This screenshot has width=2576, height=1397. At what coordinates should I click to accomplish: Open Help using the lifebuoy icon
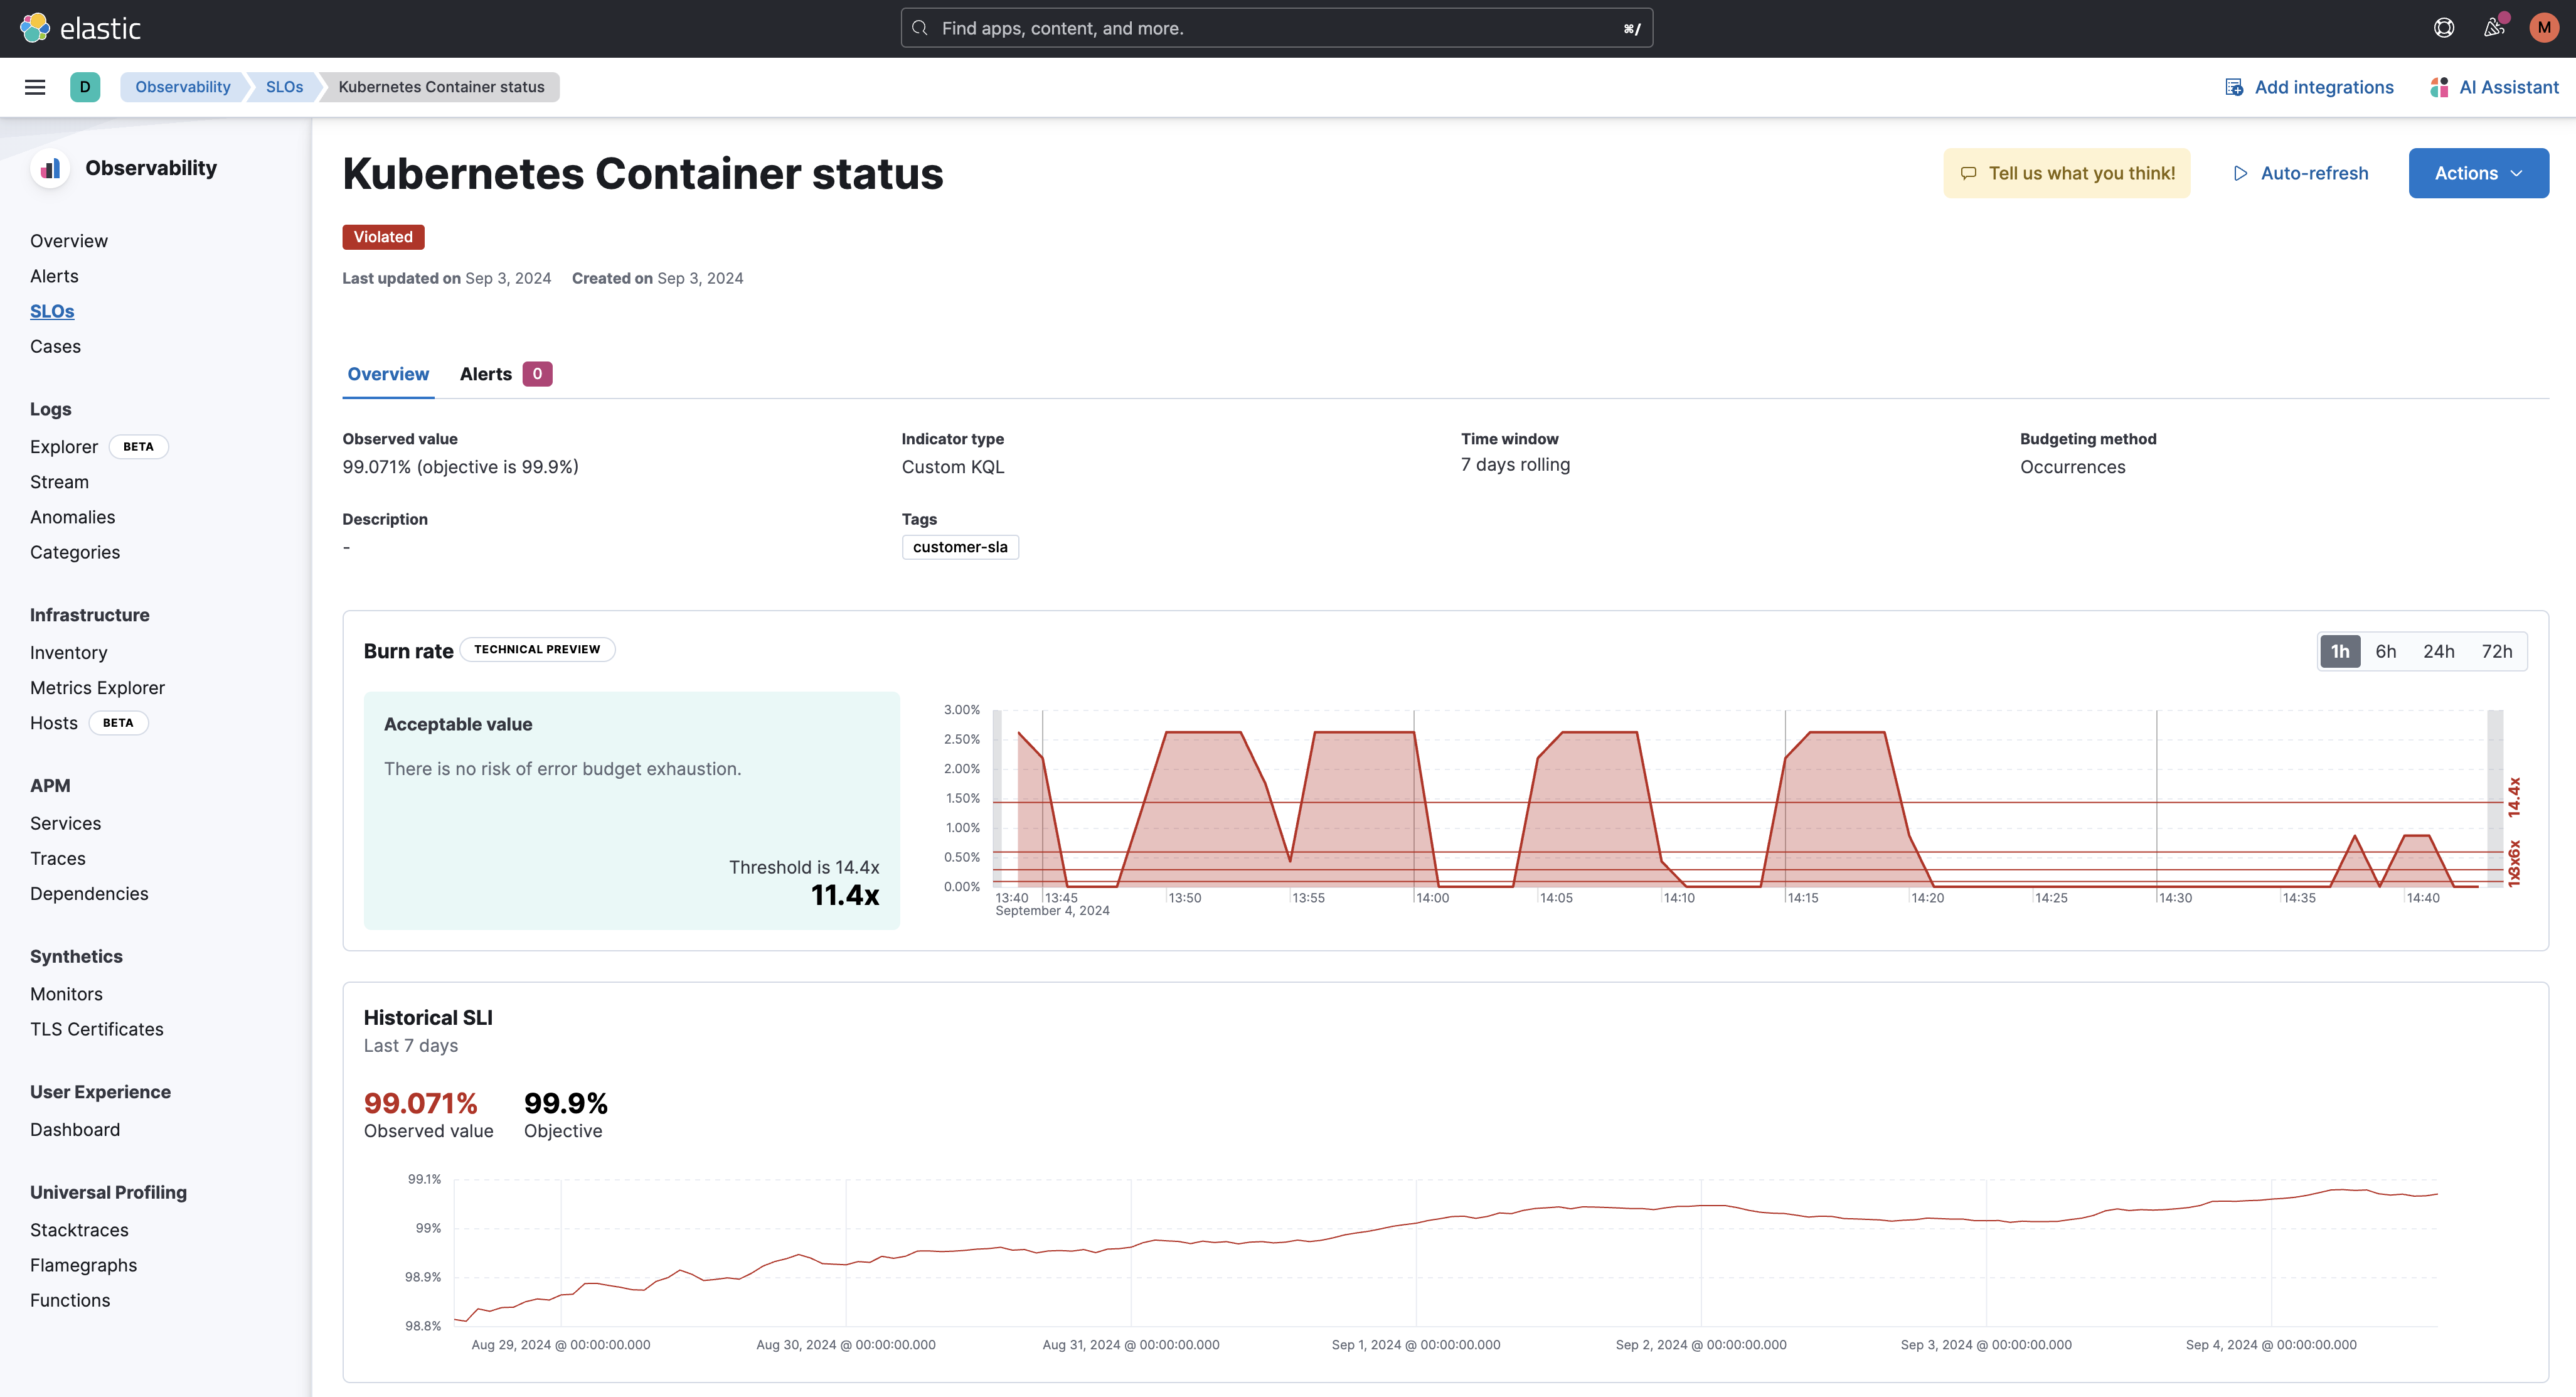[x=2444, y=27]
